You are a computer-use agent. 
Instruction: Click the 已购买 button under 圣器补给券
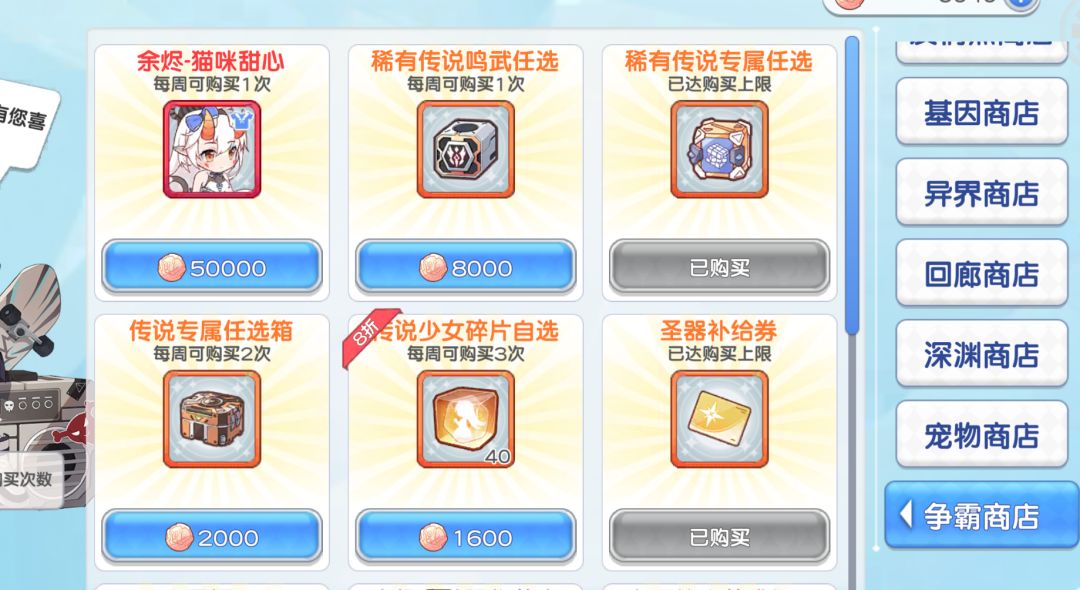(719, 537)
